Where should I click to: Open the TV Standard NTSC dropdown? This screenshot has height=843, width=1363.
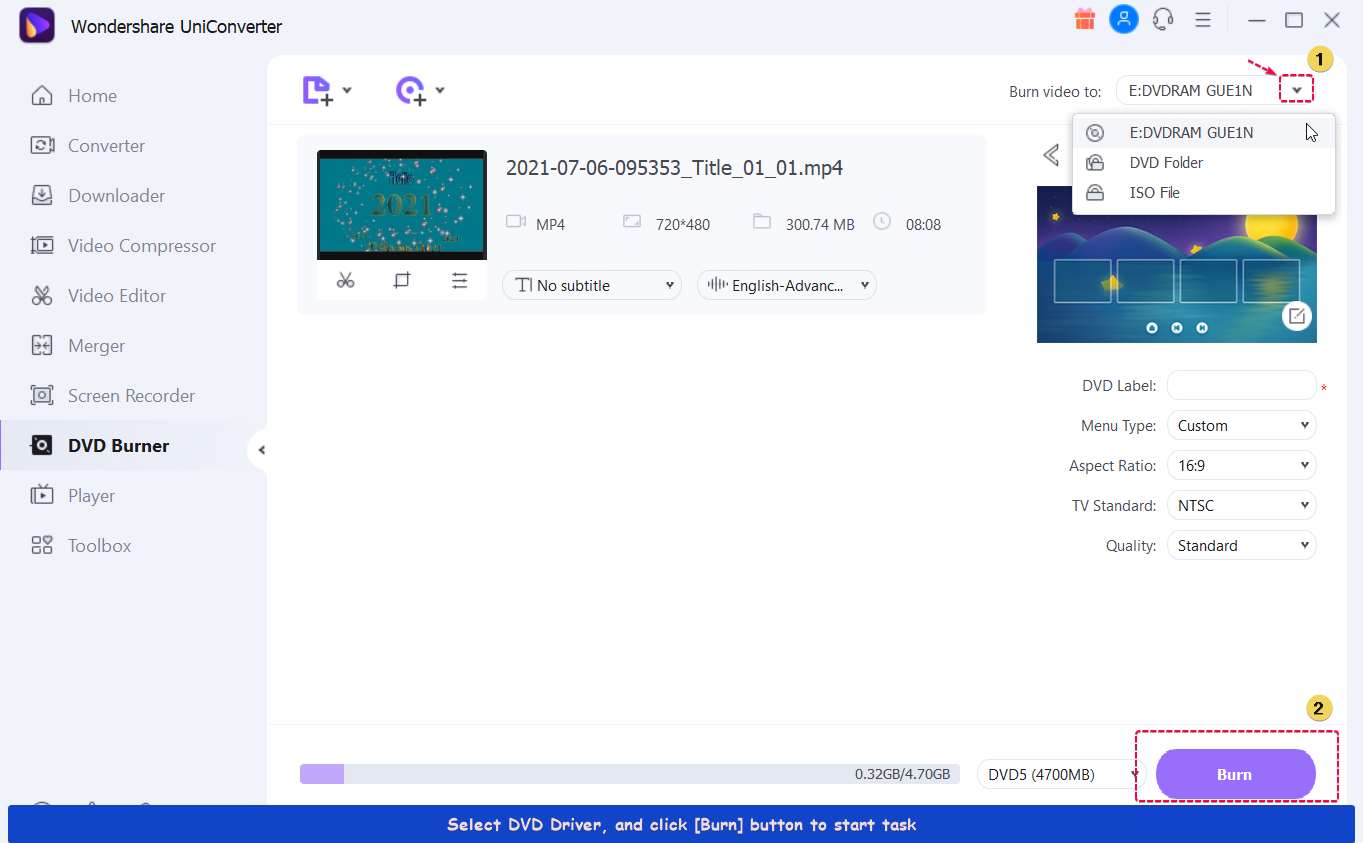point(1241,506)
